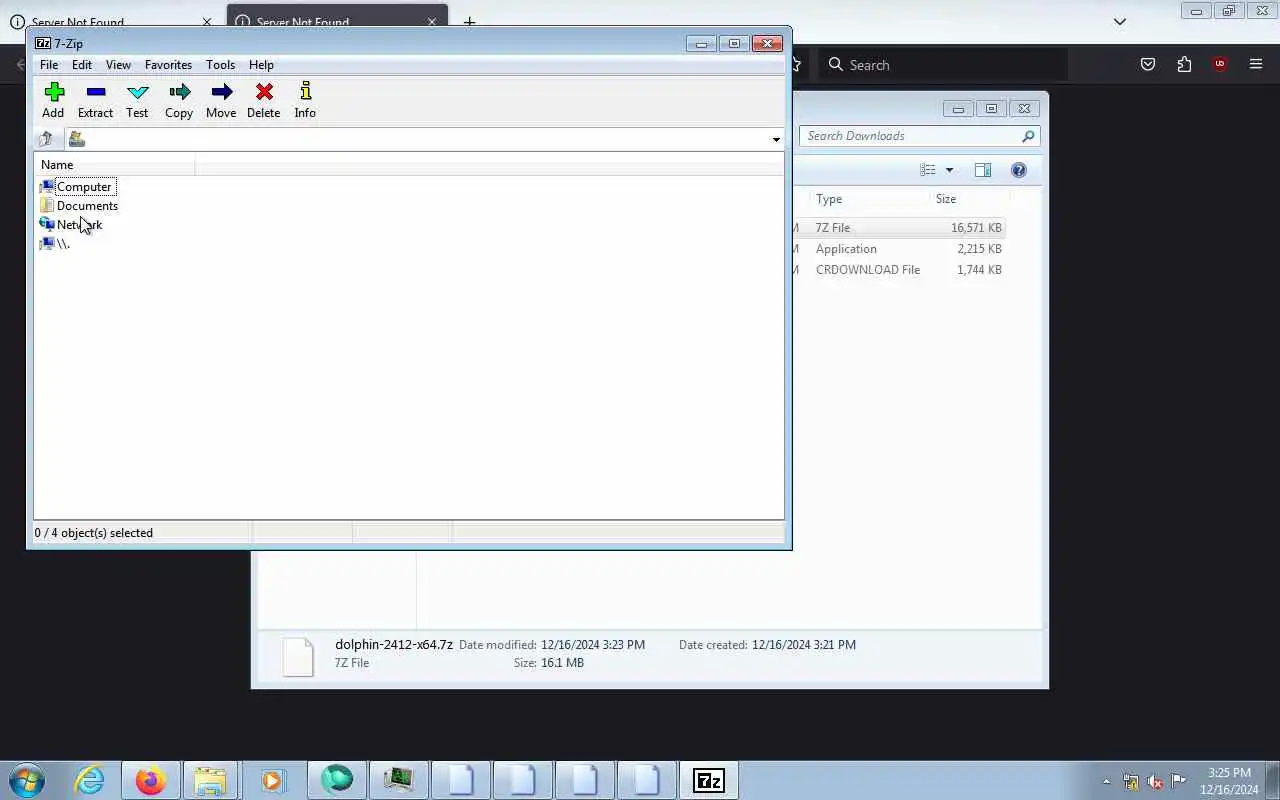Screen dimensions: 1280x800
Task: Click the network tray icon
Action: tap(1131, 782)
